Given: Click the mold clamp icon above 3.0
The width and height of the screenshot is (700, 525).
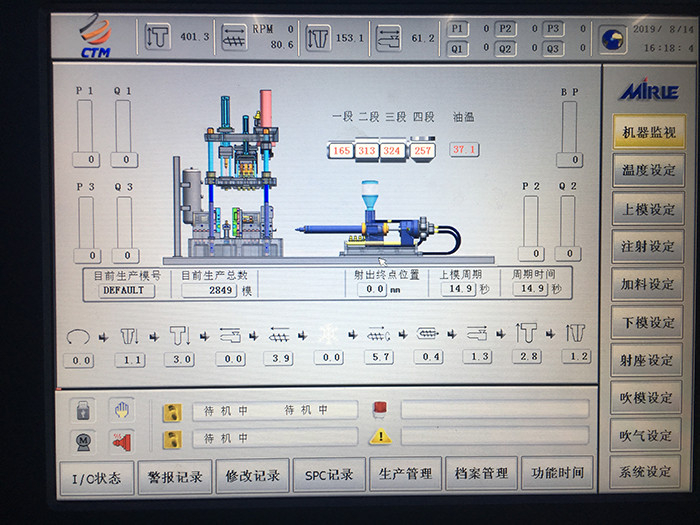Looking at the screenshot, I should click(179, 335).
